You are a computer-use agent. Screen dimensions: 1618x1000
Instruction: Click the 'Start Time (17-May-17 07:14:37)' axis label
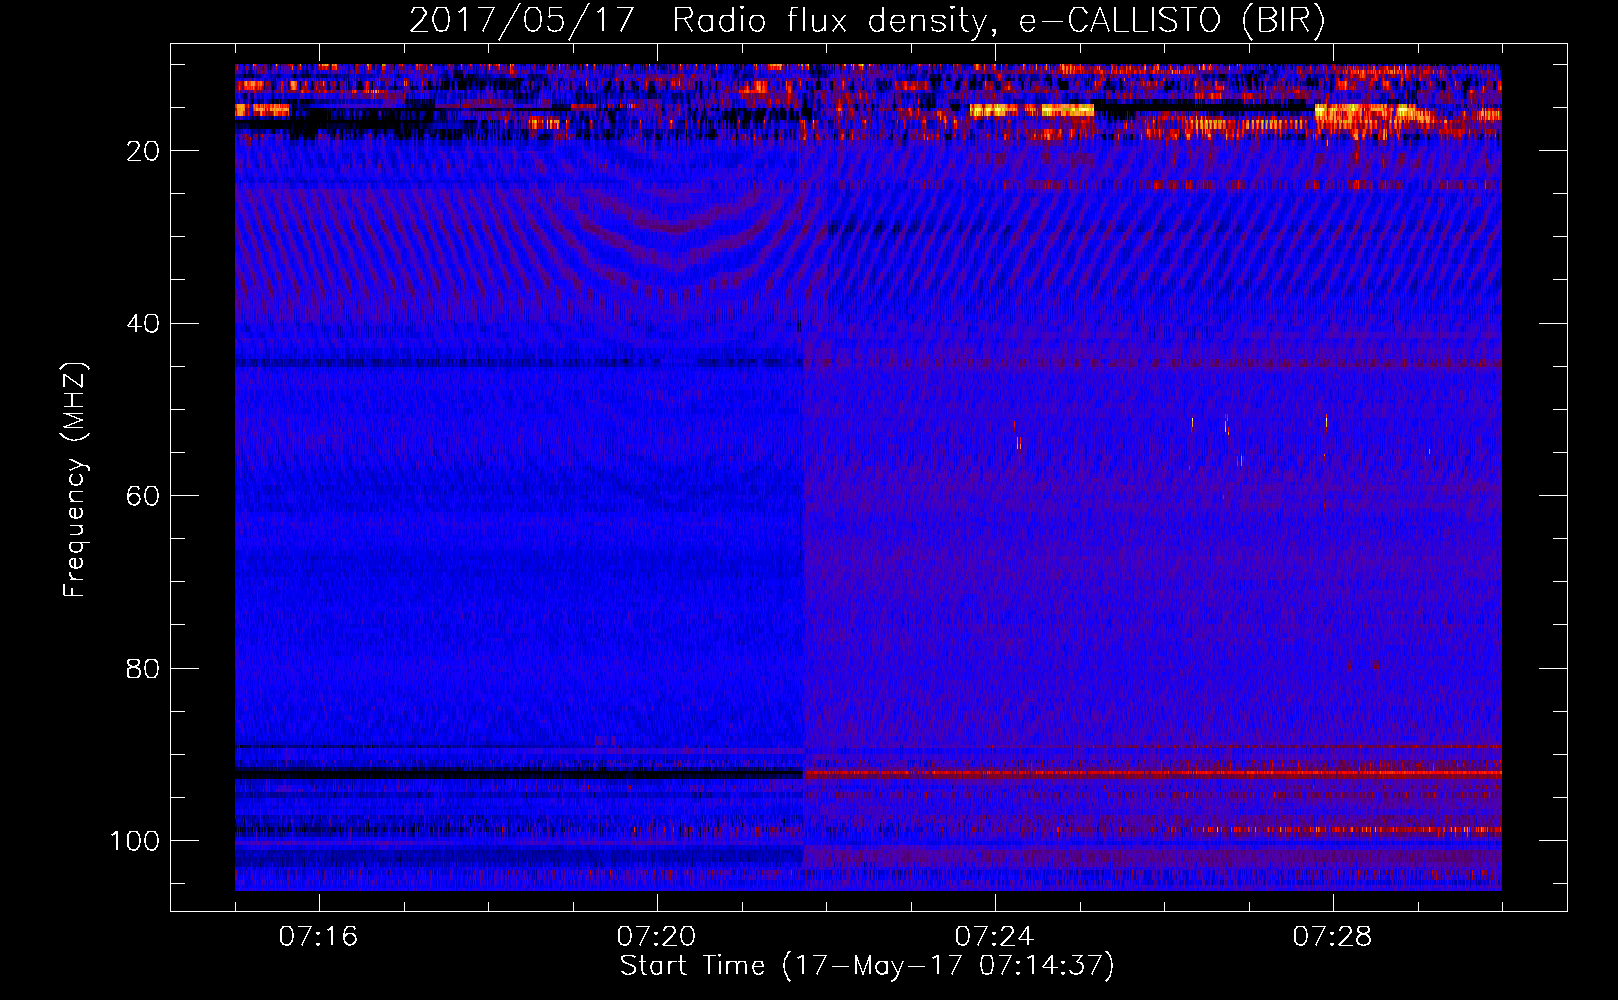coord(867,966)
